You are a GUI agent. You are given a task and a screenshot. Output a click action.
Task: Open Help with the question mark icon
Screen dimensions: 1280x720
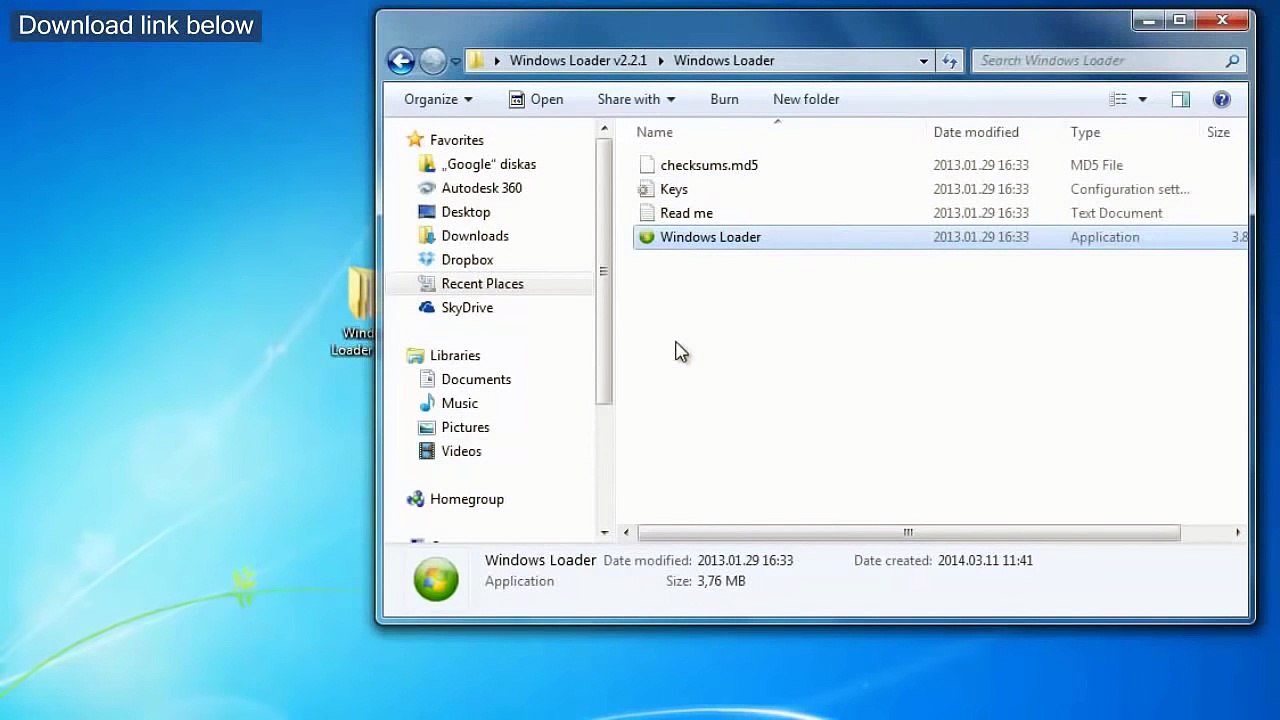point(1221,99)
